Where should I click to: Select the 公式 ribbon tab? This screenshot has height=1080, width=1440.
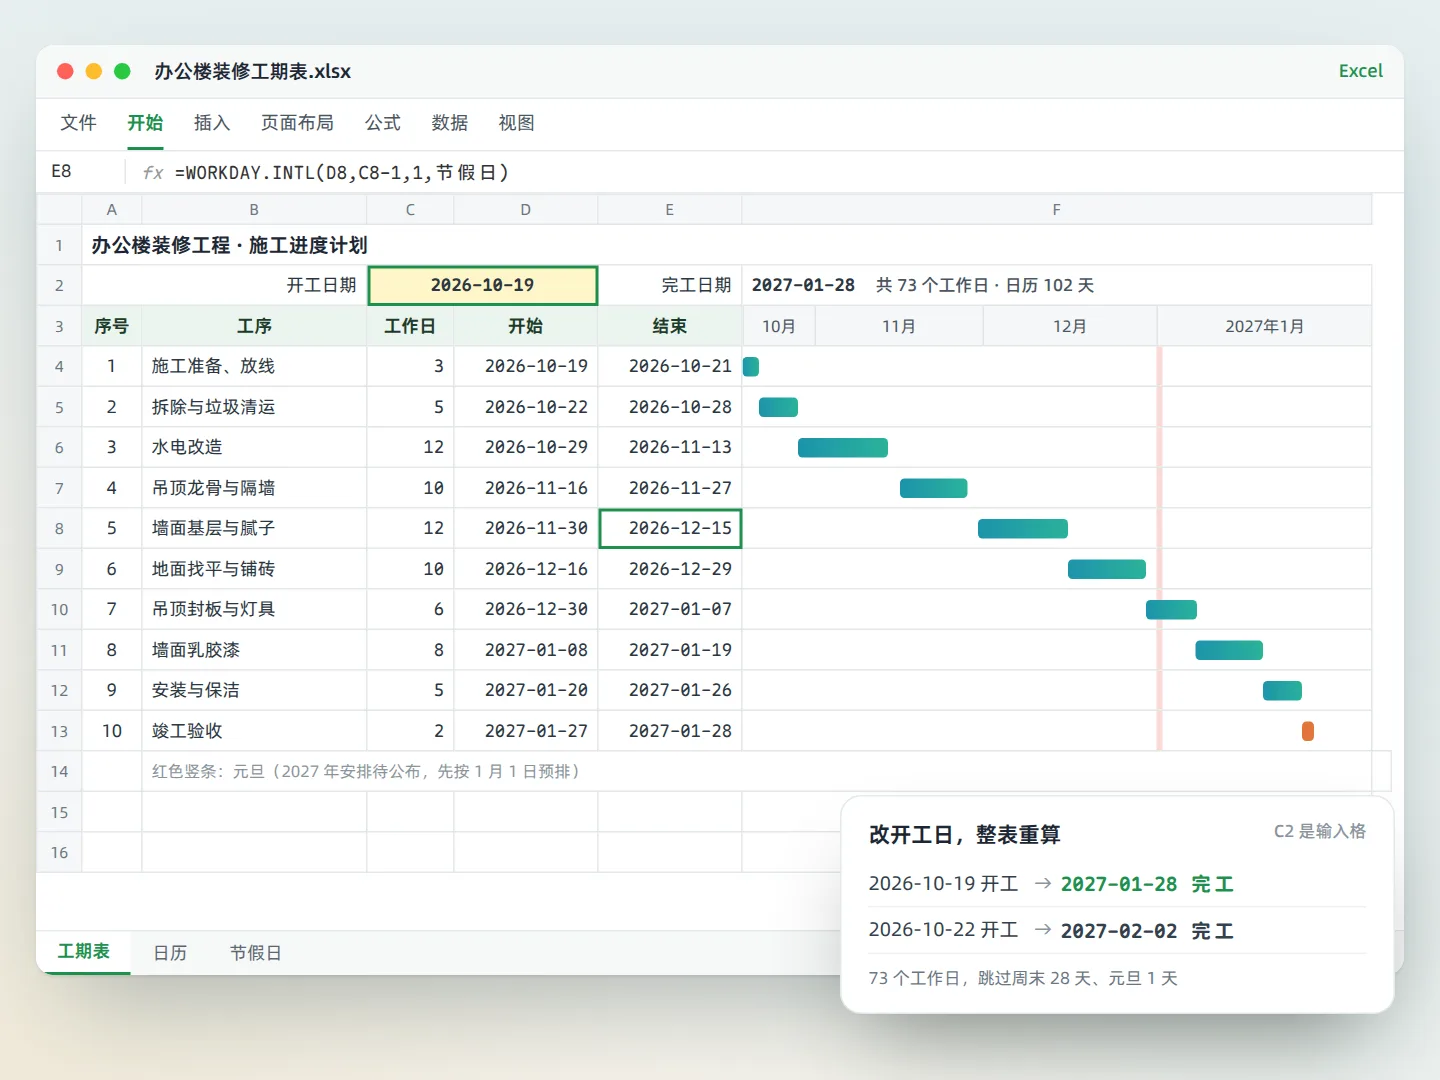click(x=383, y=123)
